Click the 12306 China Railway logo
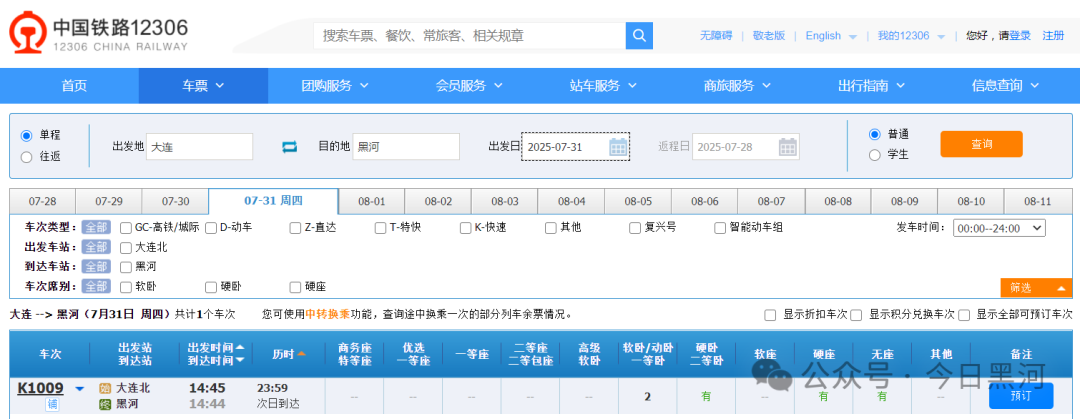This screenshot has width=1080, height=419. point(98,34)
